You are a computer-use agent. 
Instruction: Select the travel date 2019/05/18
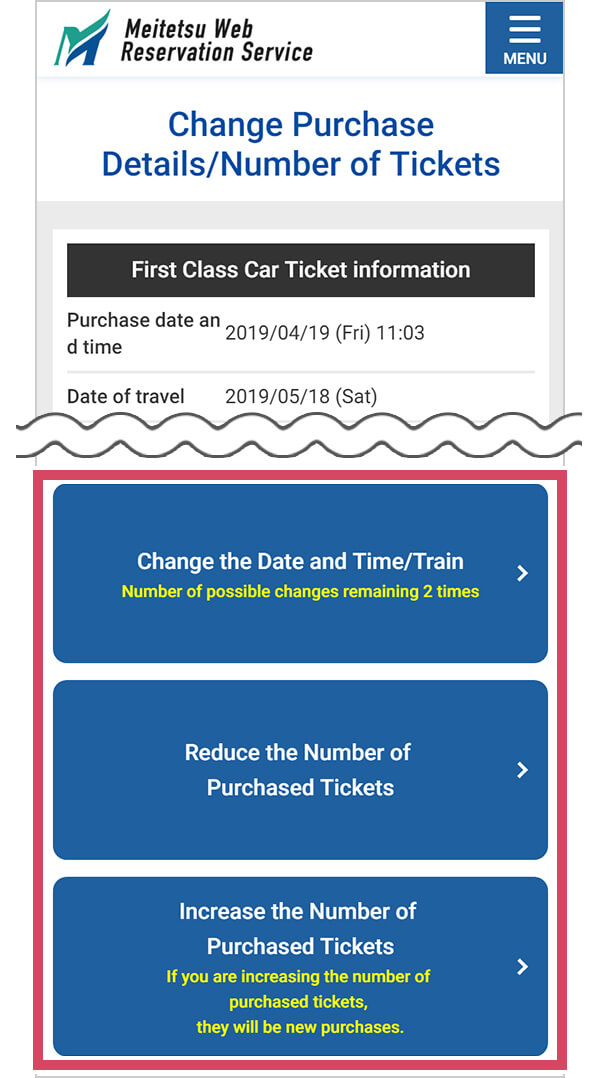tap(302, 396)
